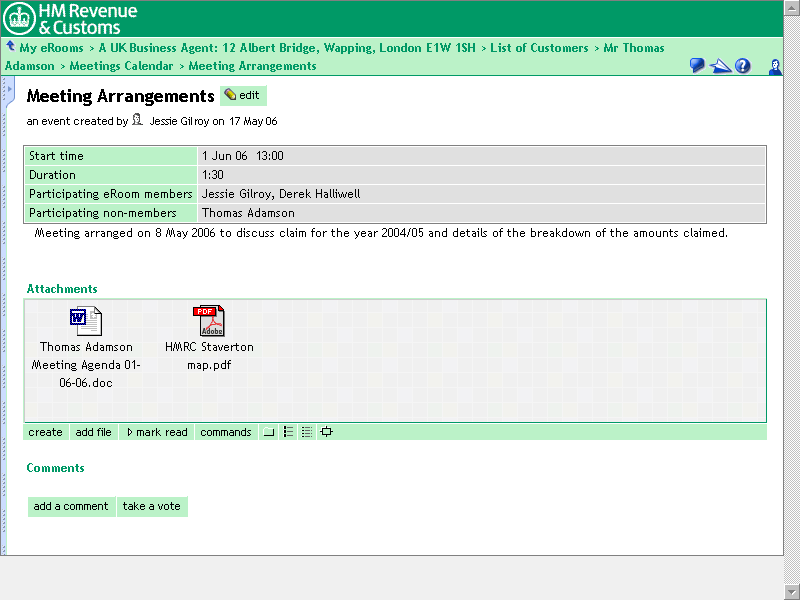Click the HM Revenue & Customs crown logo

[19, 18]
